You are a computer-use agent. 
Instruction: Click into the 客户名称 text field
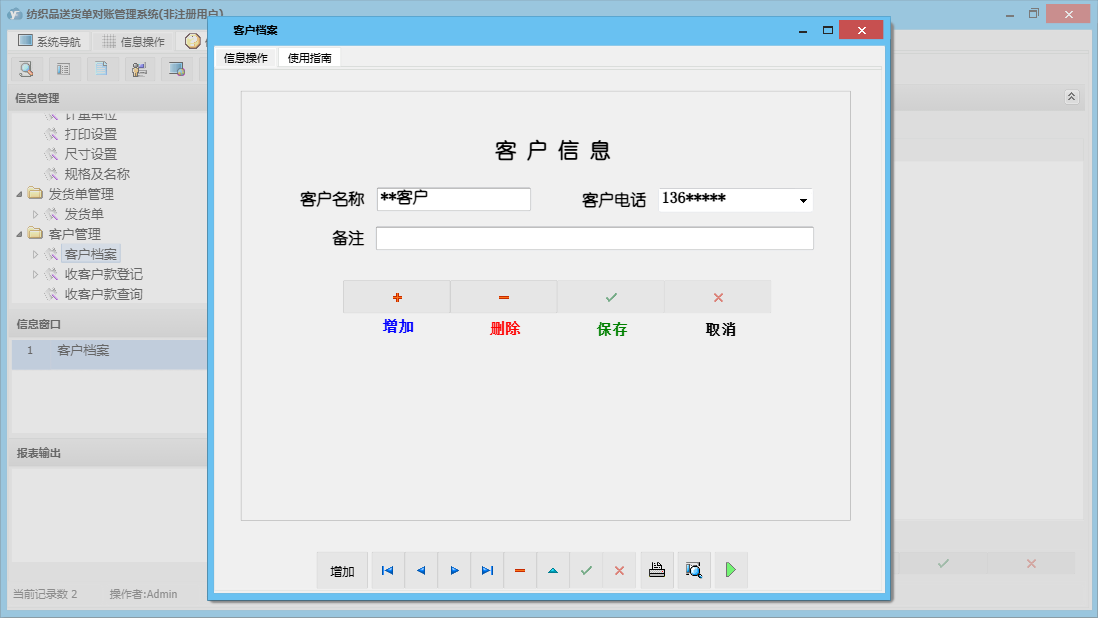pyautogui.click(x=454, y=199)
